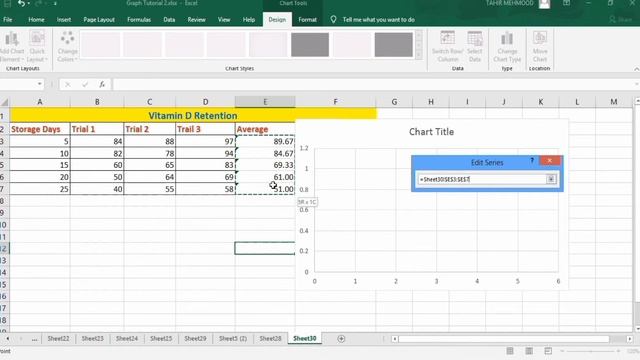Expand the Name Box dropdown
Image resolution: width=640 pixels, height=360 pixels.
click(x=40, y=84)
